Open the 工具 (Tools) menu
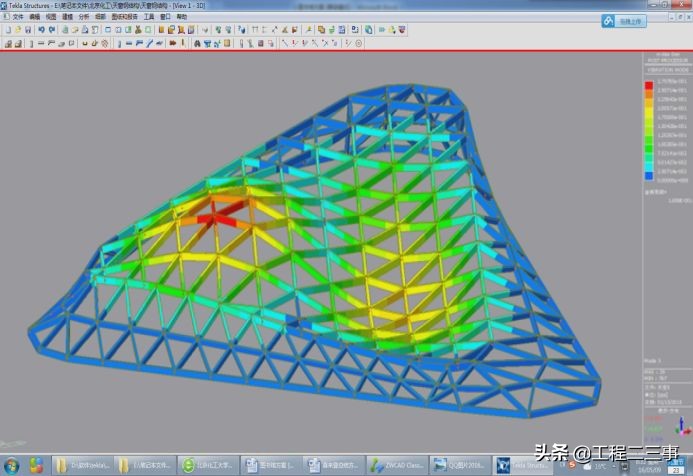Image resolution: width=693 pixels, height=476 pixels. [x=148, y=17]
